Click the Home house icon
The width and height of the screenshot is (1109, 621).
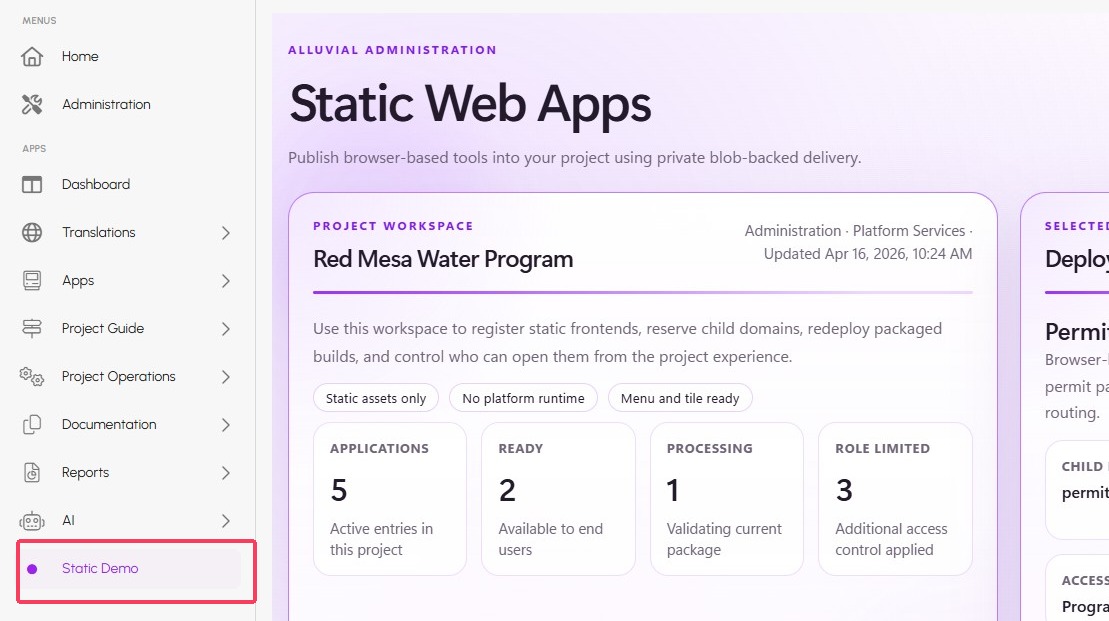32,56
